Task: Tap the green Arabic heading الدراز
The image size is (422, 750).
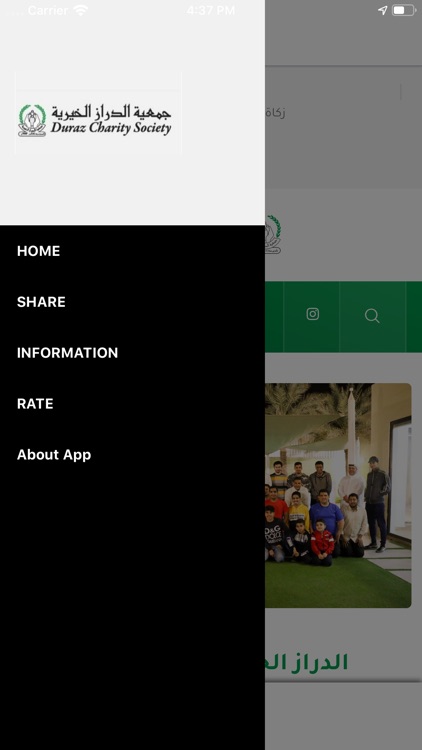Action: [x=307, y=662]
